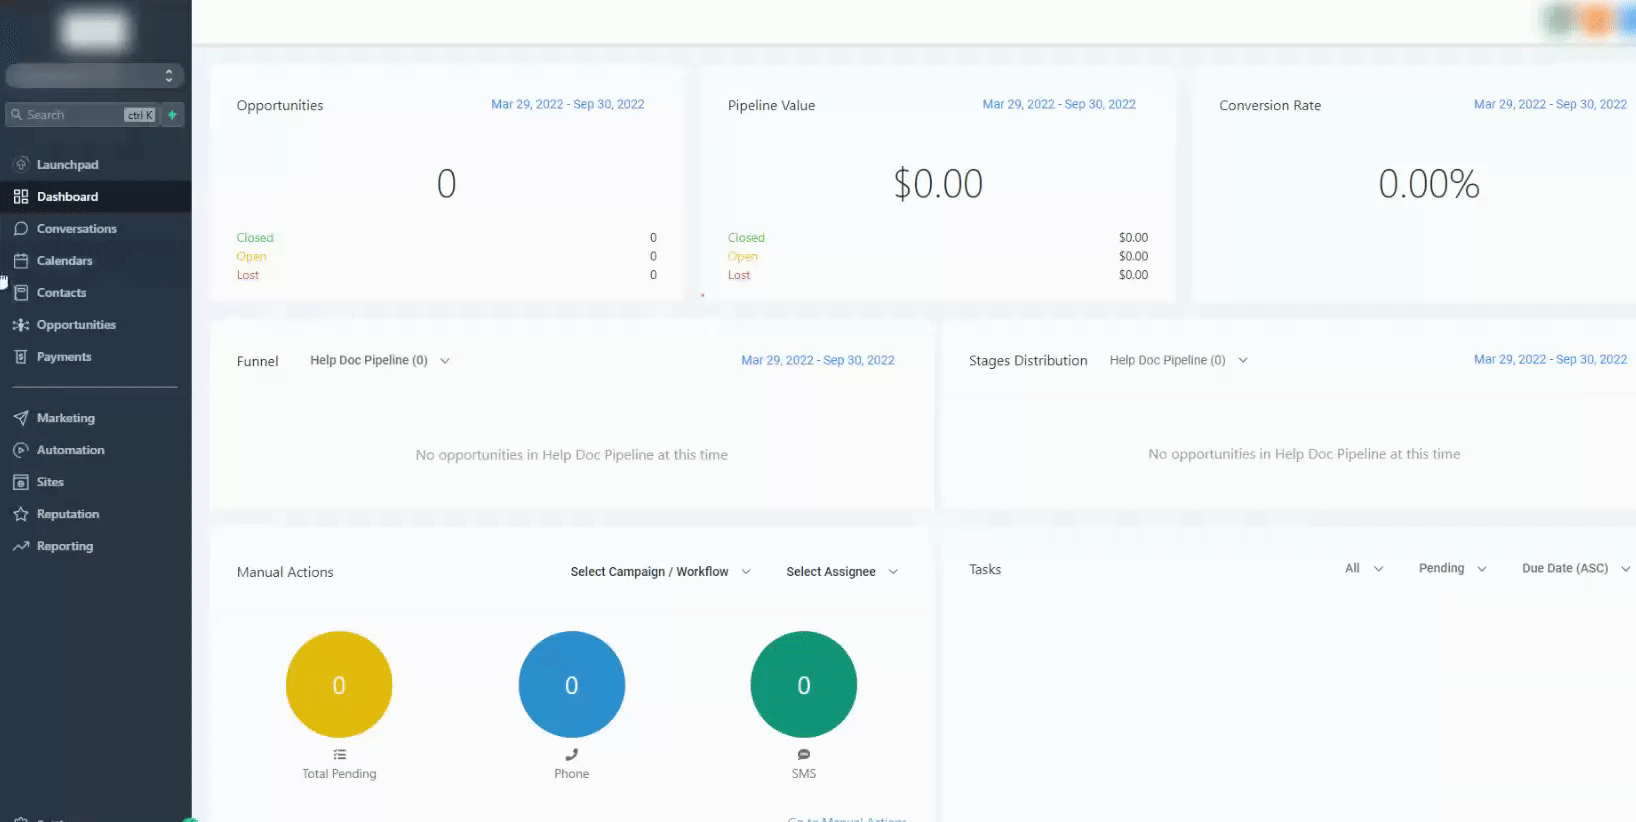
Task: Expand the Pending tasks filter dropdown
Action: point(1452,568)
